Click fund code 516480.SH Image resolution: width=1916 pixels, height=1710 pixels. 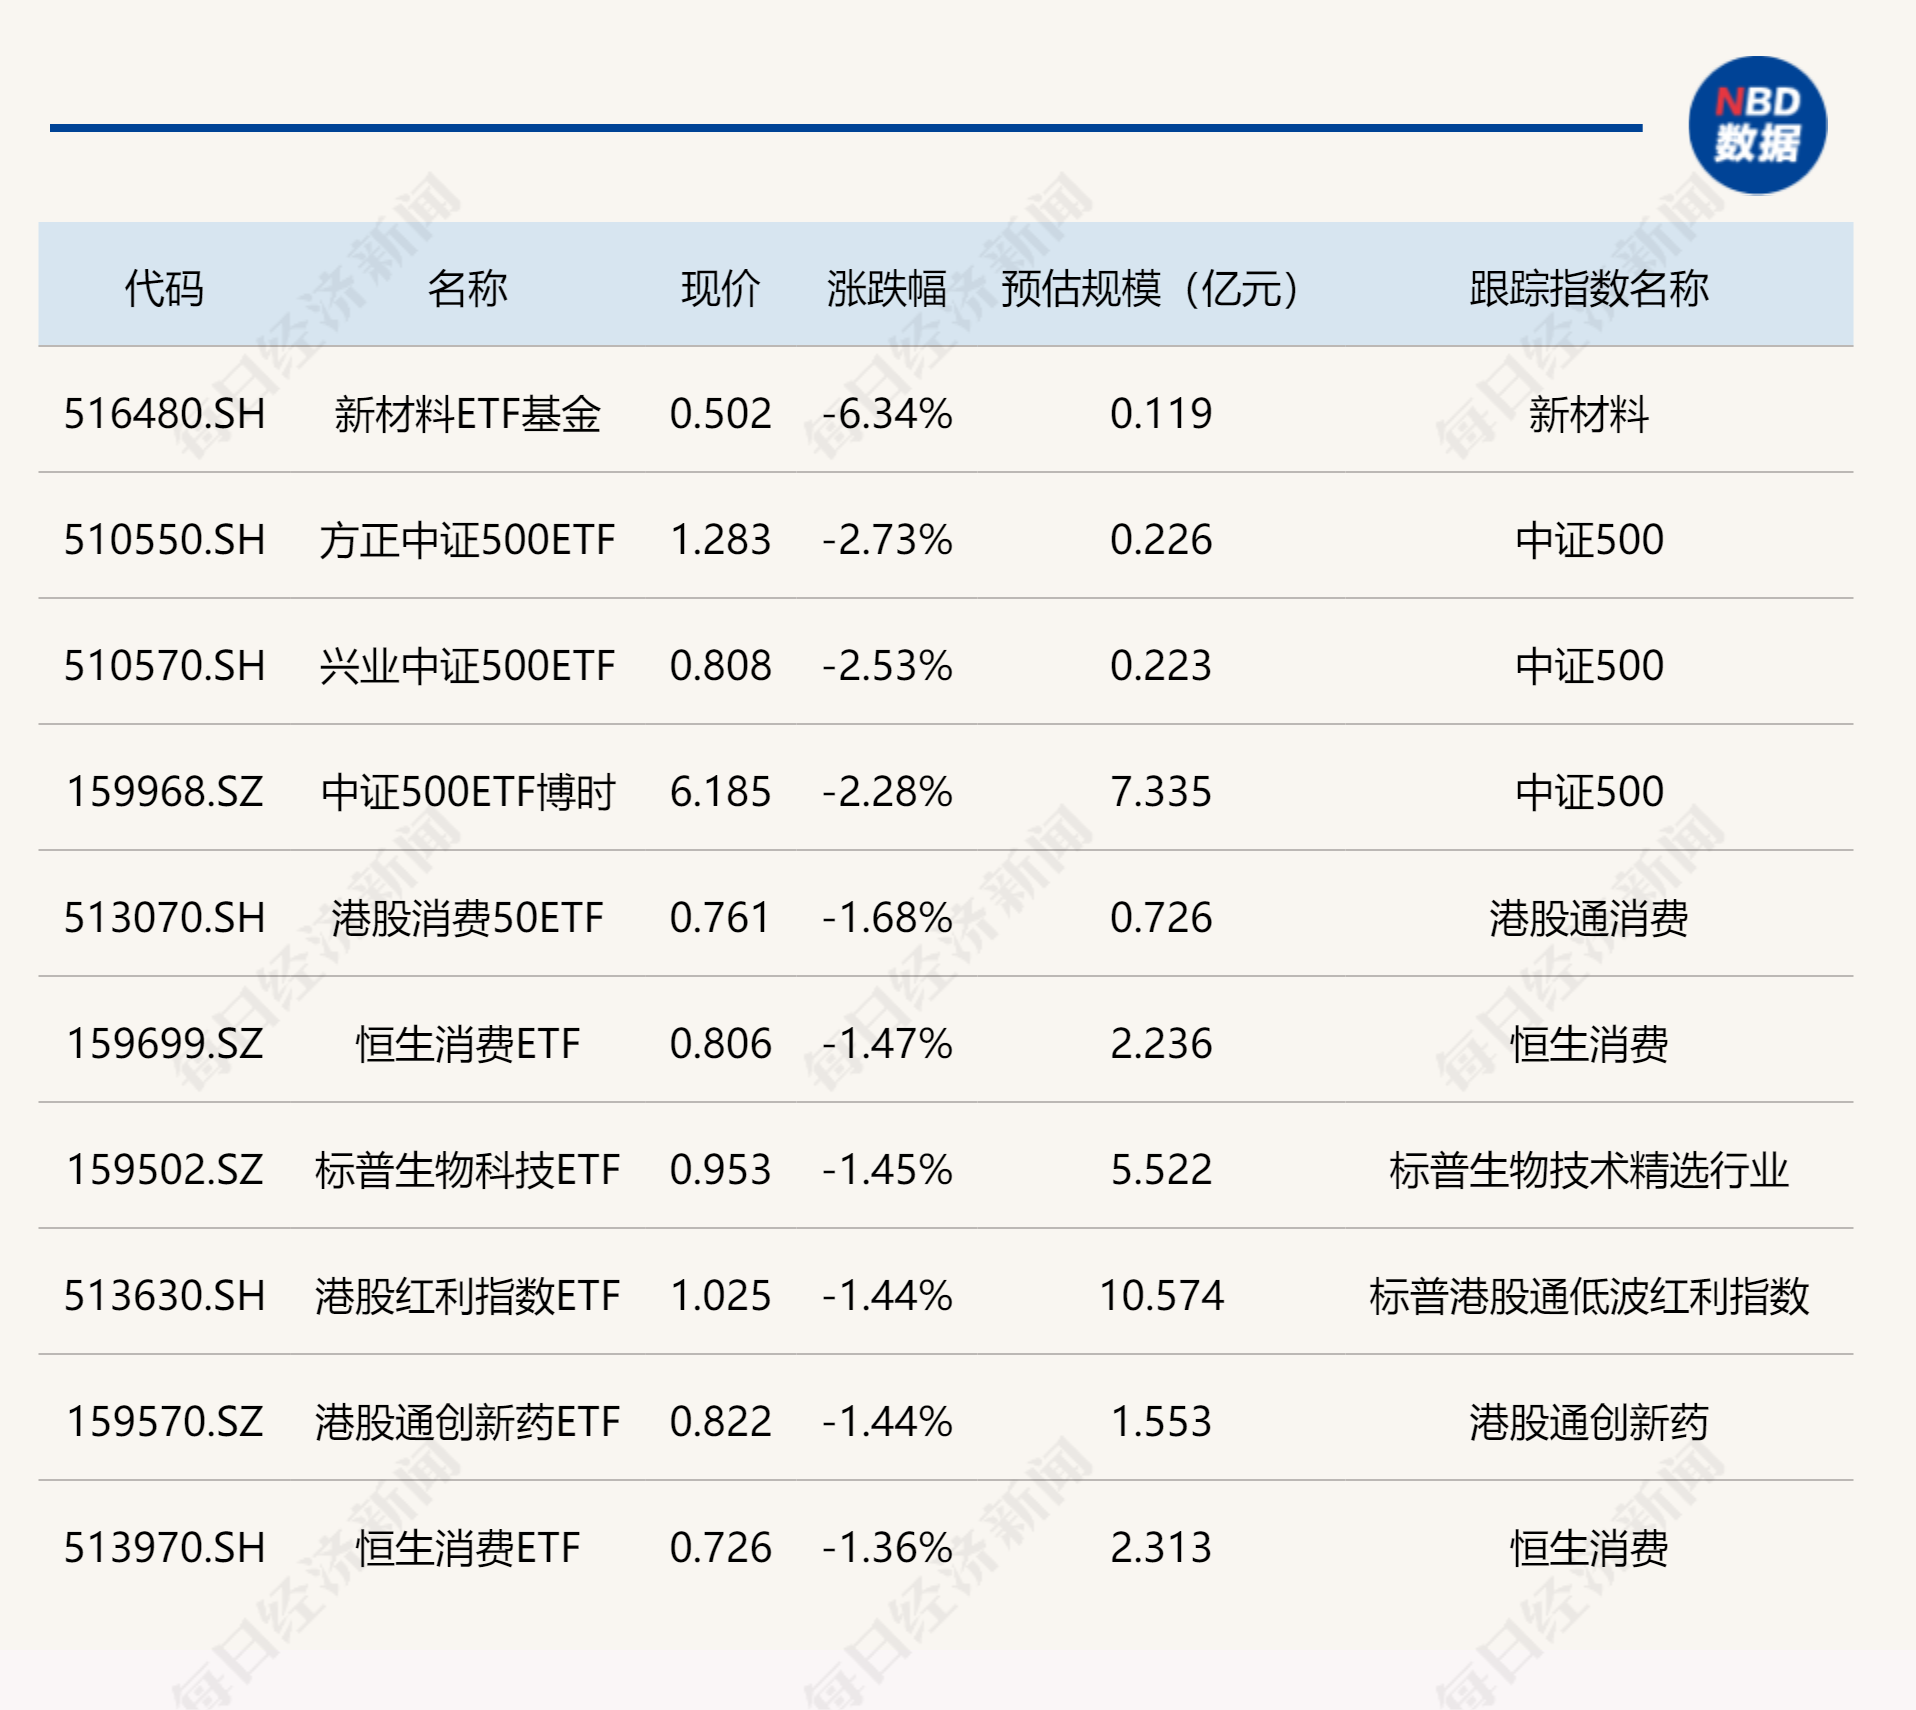click(x=165, y=414)
